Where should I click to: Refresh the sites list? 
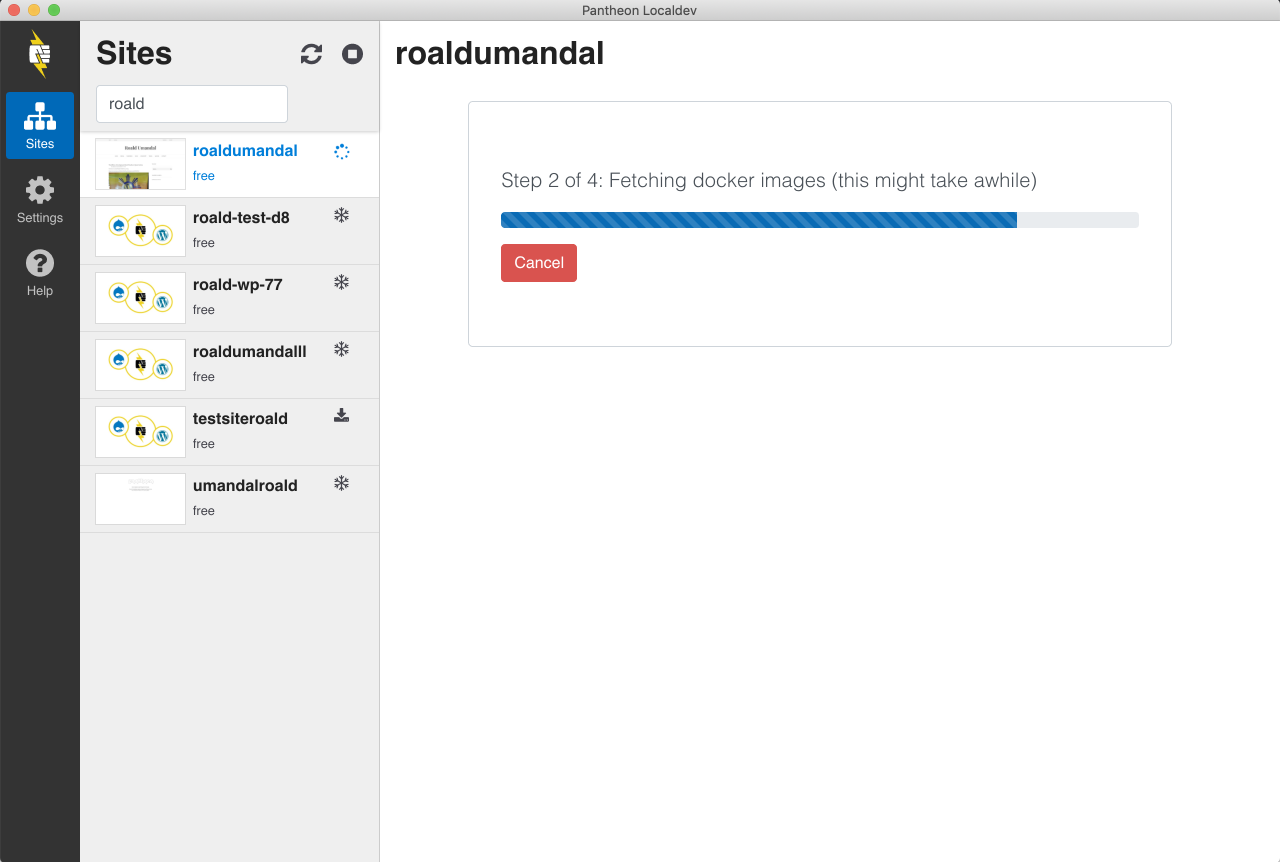coord(312,54)
